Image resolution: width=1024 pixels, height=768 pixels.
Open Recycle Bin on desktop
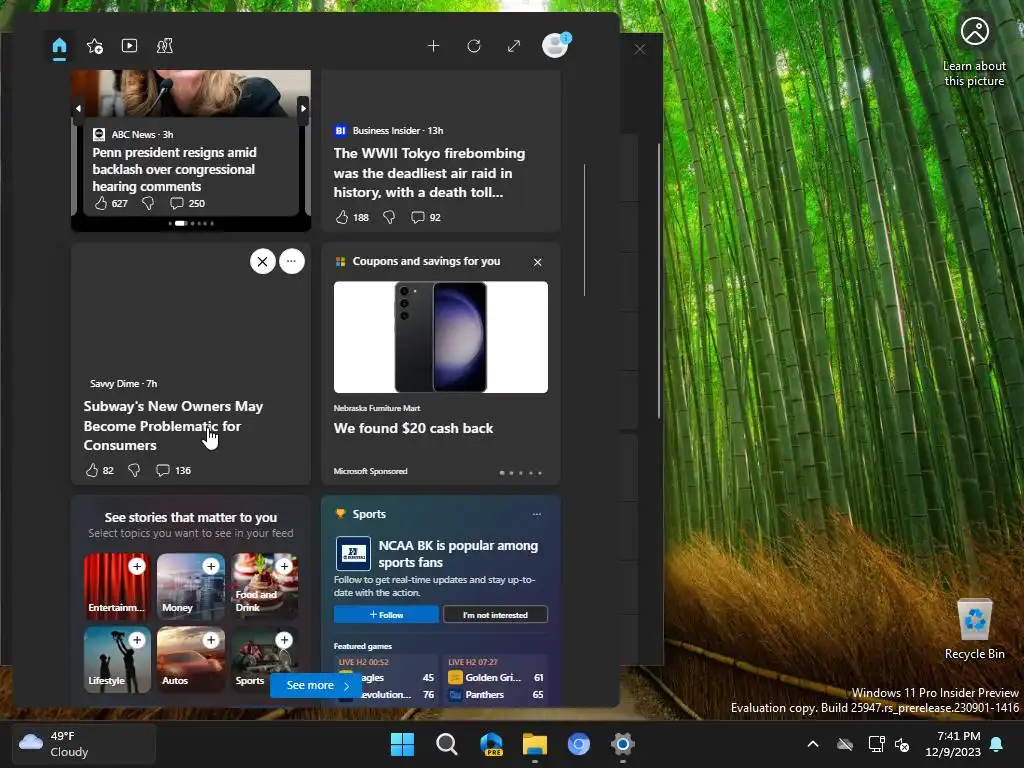click(974, 630)
